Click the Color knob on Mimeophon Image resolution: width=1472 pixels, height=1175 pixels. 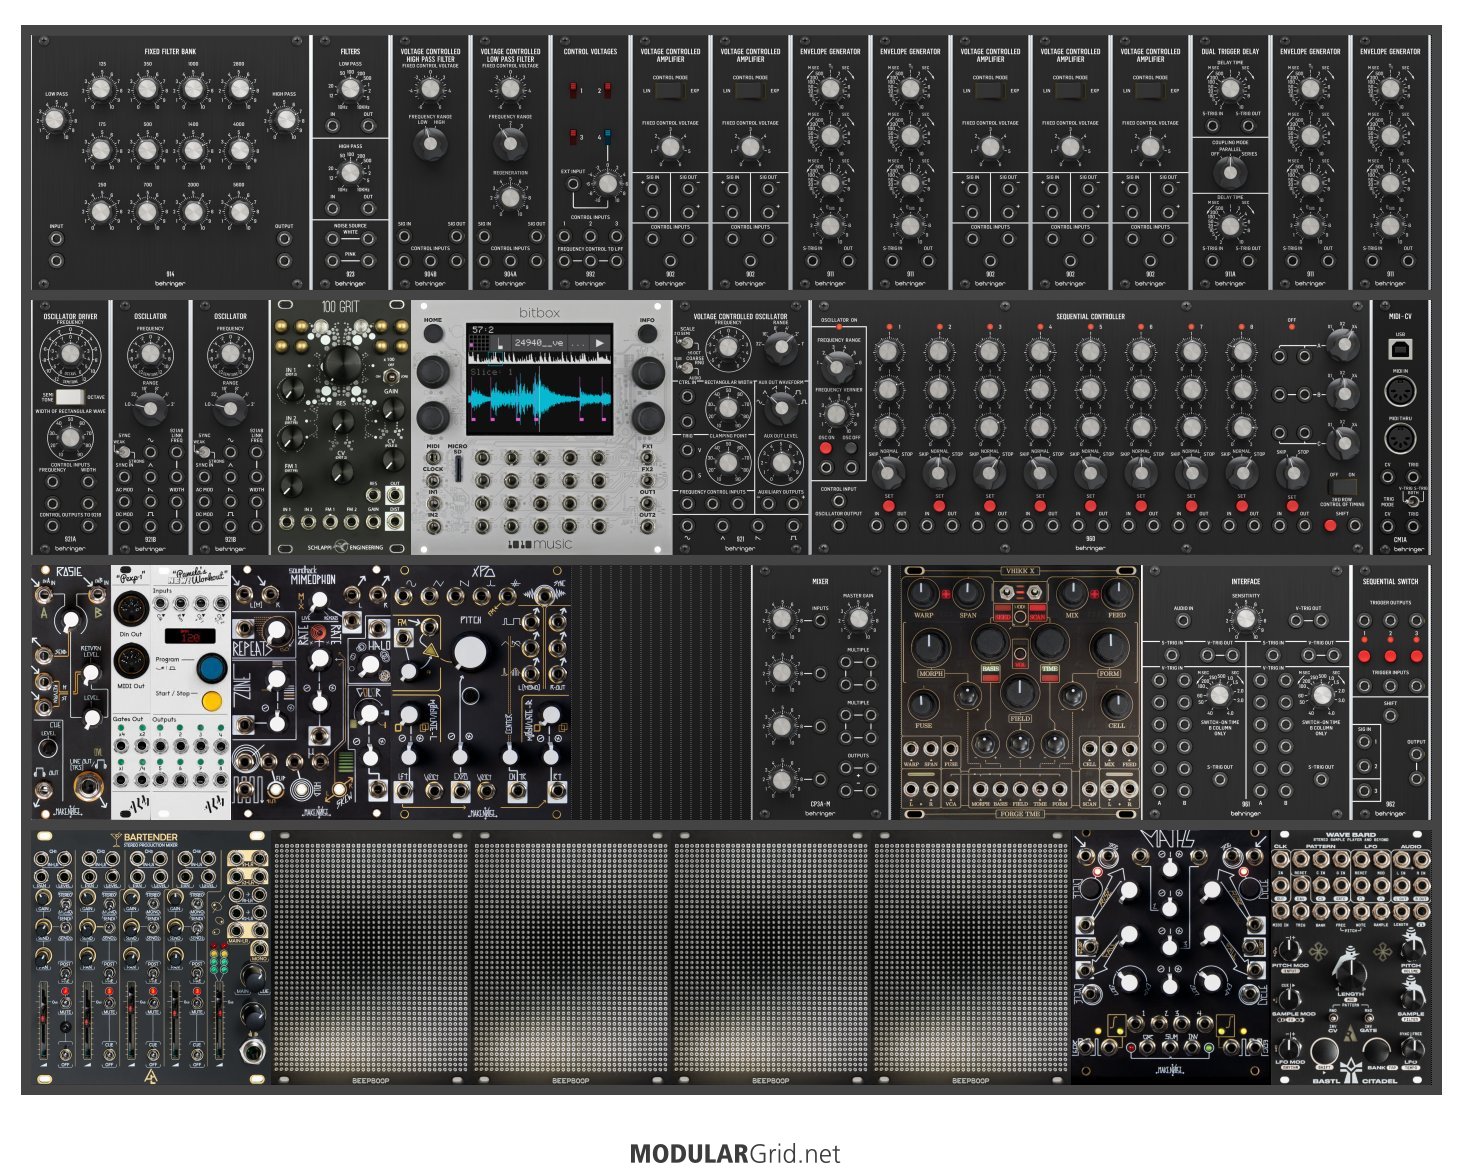point(370,713)
